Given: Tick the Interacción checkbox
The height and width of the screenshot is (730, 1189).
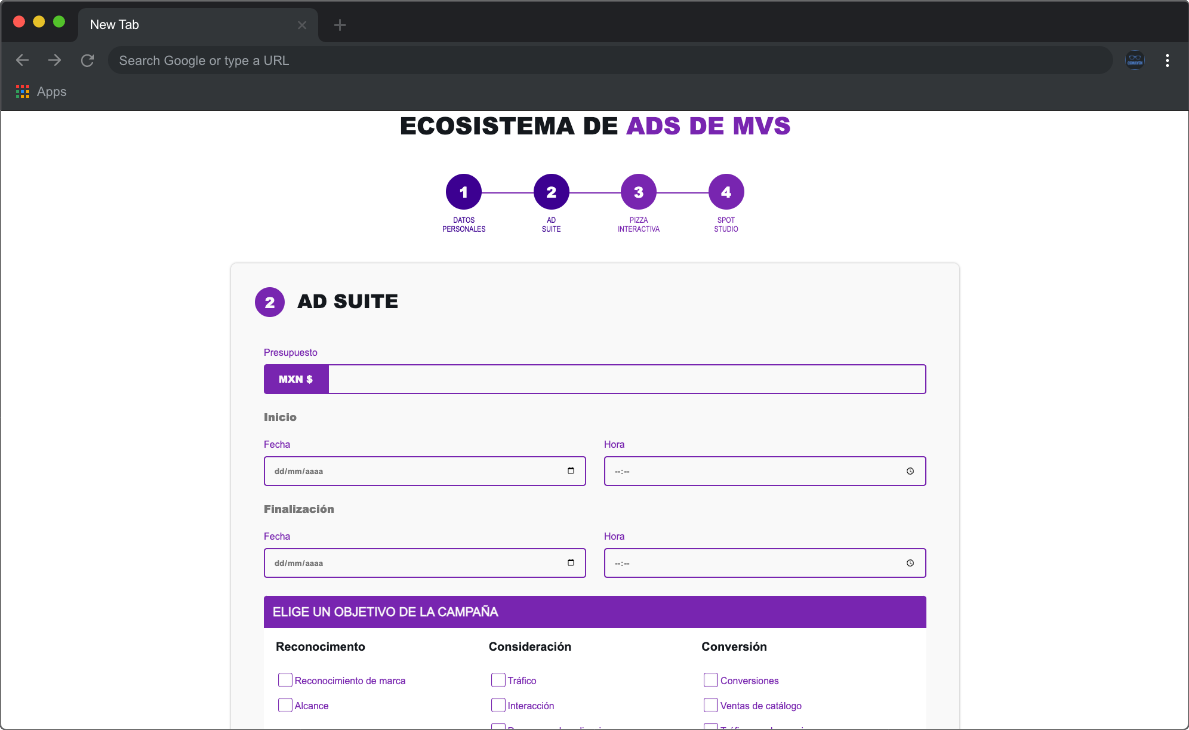Looking at the screenshot, I should [x=498, y=705].
